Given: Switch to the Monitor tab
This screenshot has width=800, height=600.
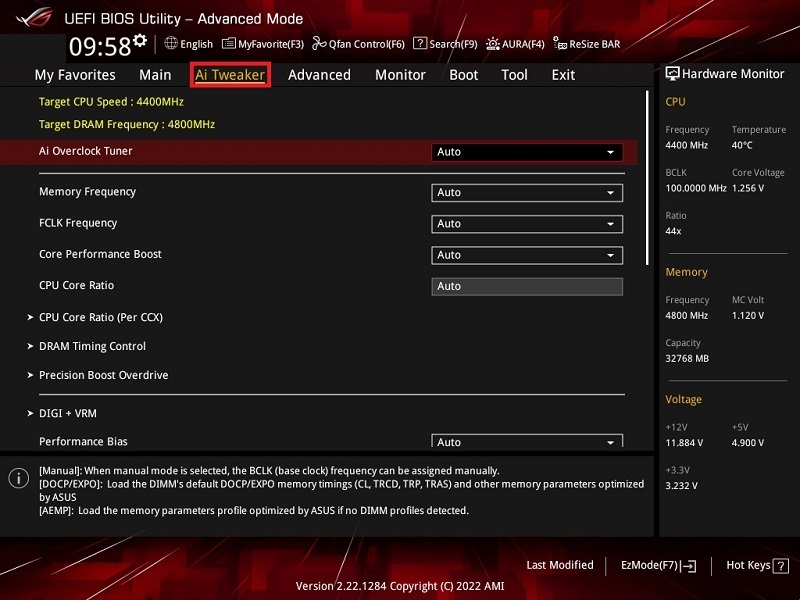Looking at the screenshot, I should pyautogui.click(x=400, y=75).
